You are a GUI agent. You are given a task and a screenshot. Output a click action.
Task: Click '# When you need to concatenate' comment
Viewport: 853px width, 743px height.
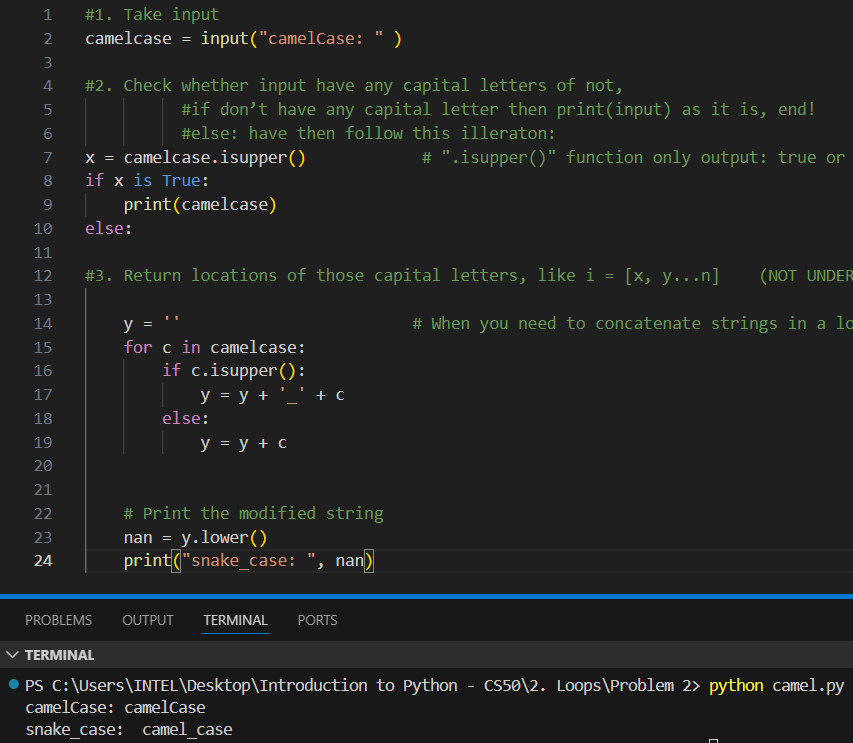click(632, 324)
